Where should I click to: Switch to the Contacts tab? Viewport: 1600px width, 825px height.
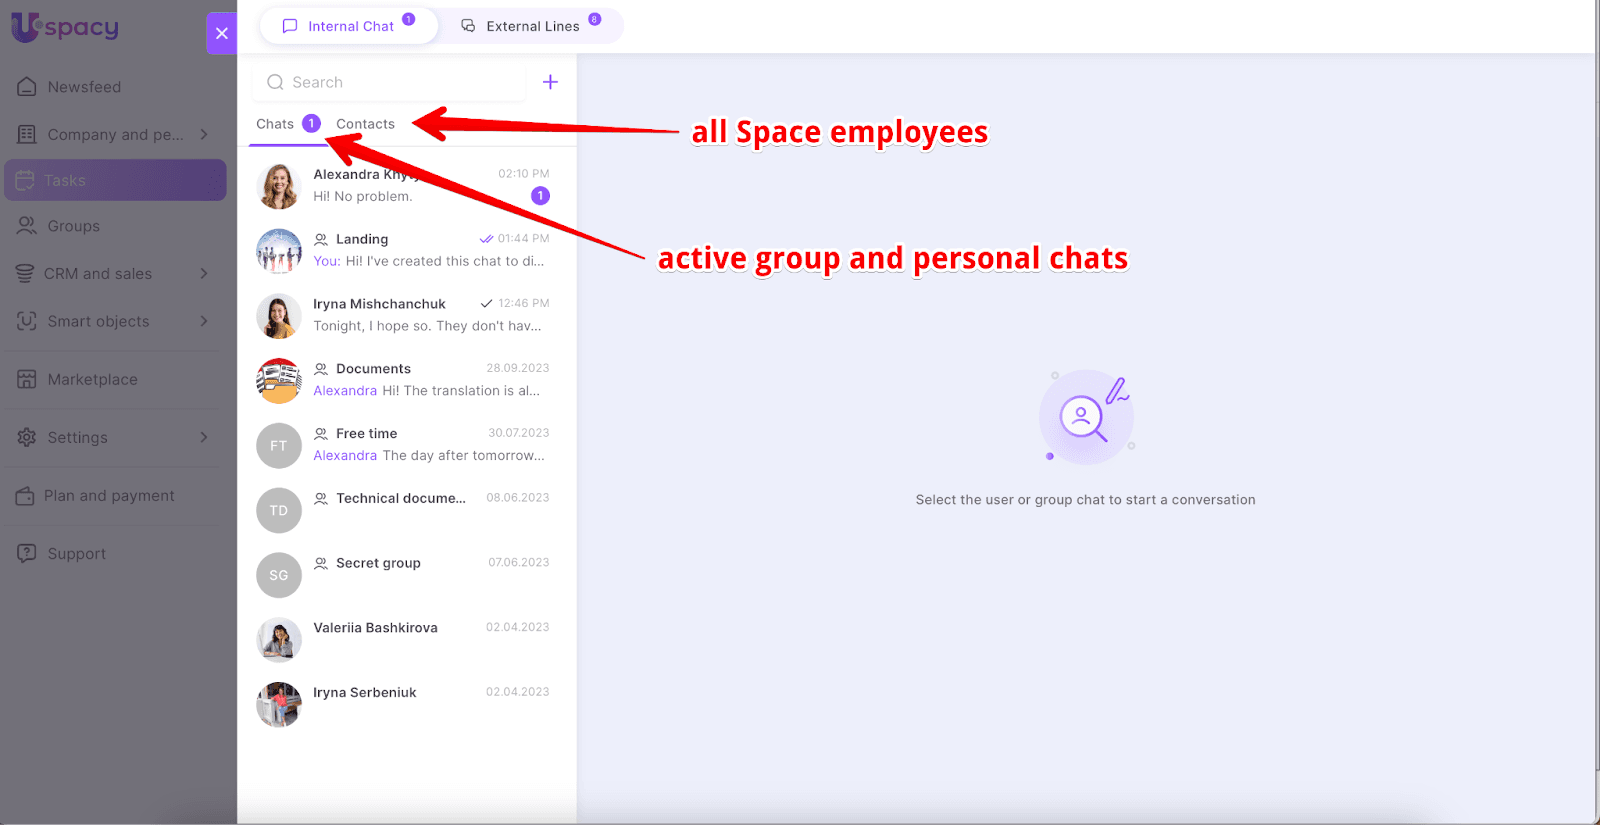[x=365, y=124]
